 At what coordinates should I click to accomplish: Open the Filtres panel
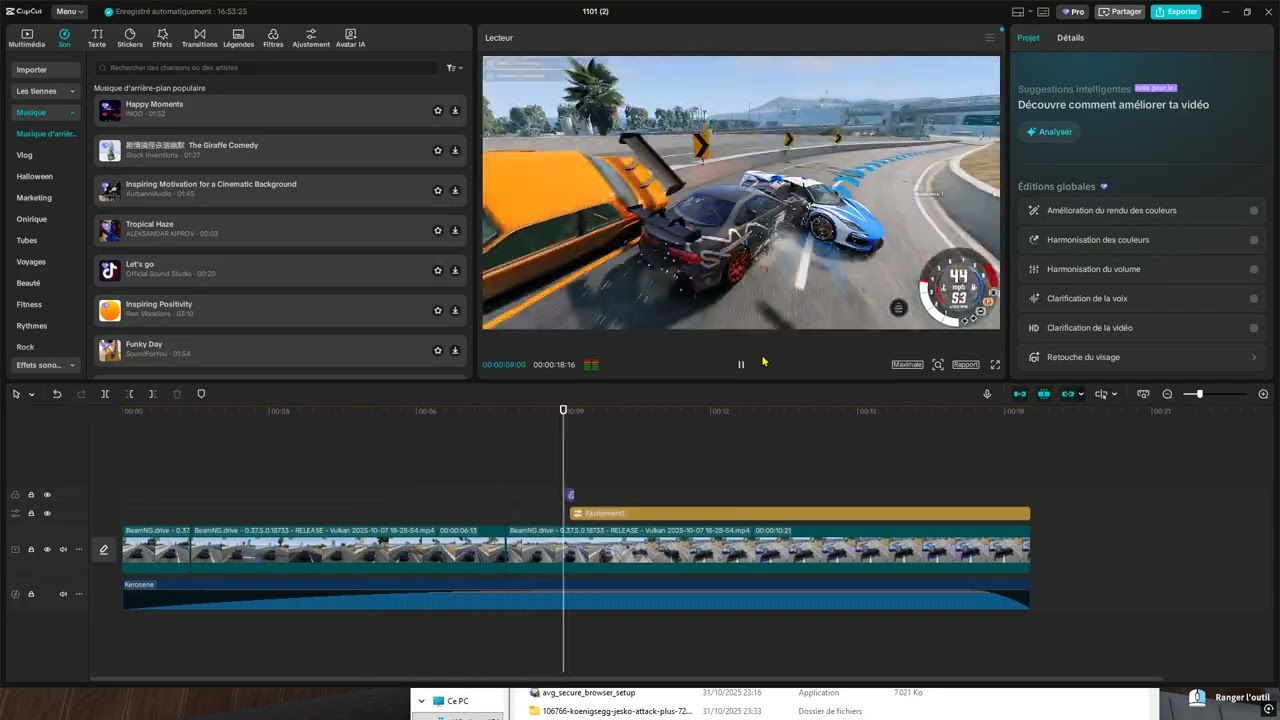[x=273, y=38]
